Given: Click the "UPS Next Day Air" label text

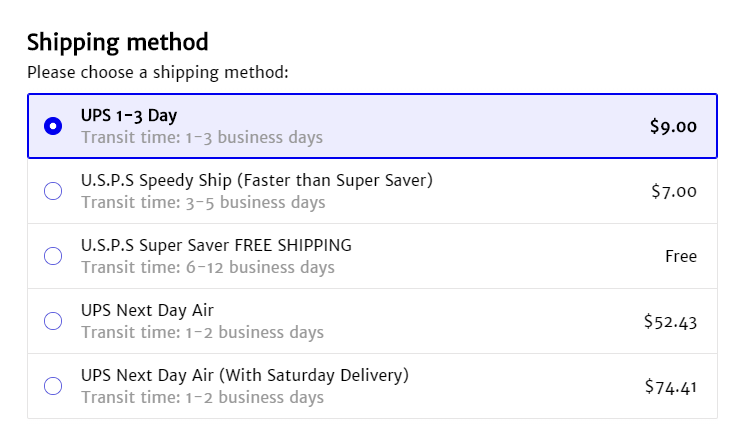Looking at the screenshot, I should pos(147,311).
